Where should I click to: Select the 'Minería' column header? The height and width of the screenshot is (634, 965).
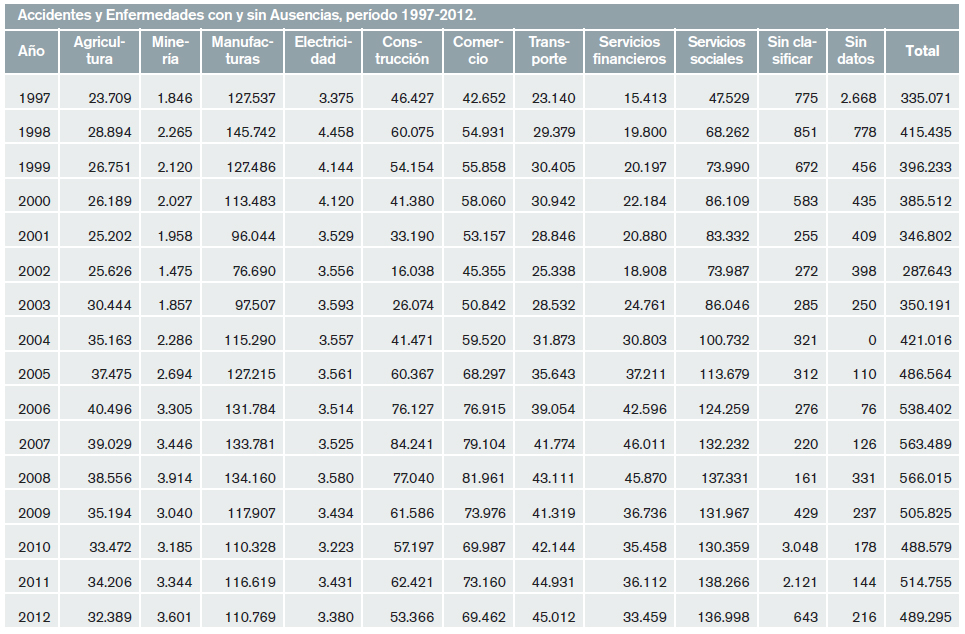point(171,51)
